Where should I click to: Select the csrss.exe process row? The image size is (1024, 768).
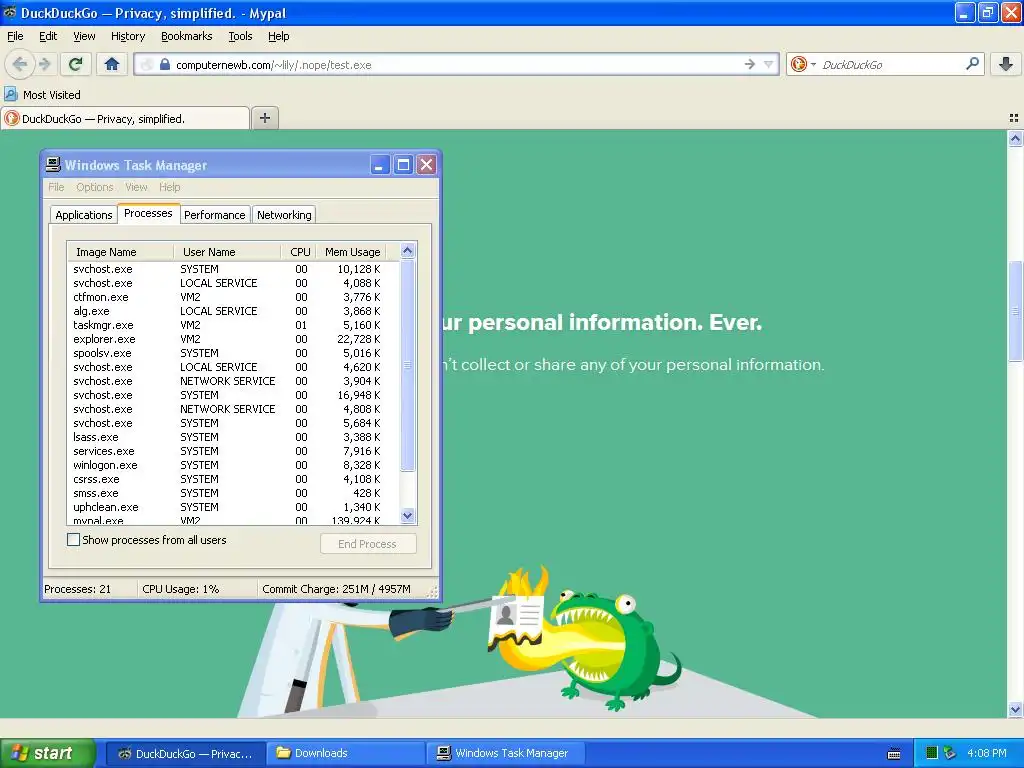click(233, 479)
